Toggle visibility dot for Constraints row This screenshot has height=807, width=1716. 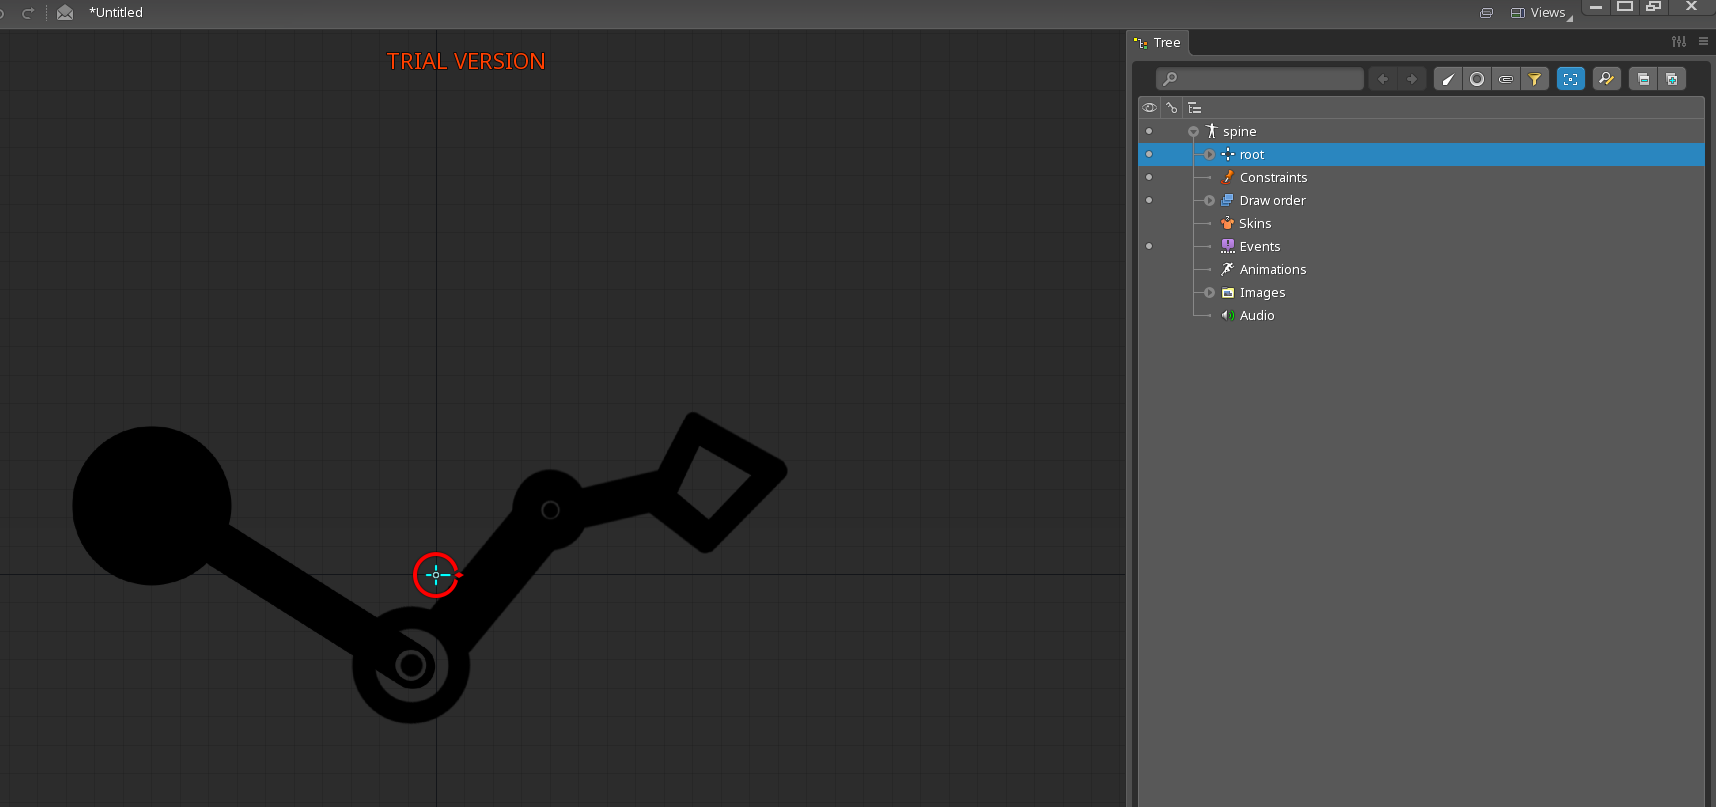point(1149,177)
